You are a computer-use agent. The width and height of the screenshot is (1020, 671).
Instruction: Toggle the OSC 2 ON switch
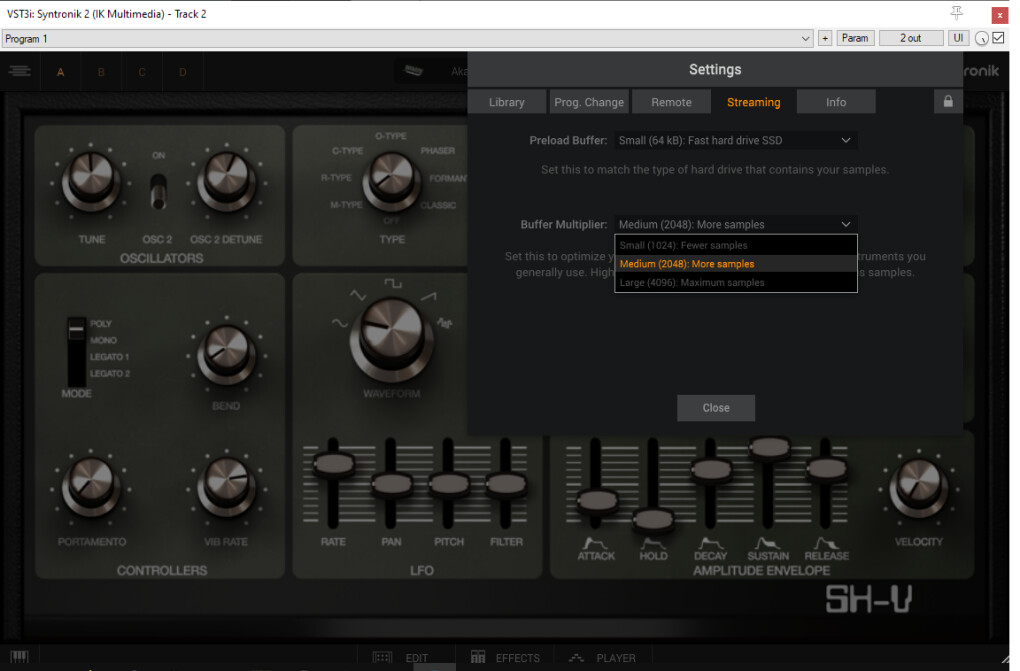click(158, 192)
